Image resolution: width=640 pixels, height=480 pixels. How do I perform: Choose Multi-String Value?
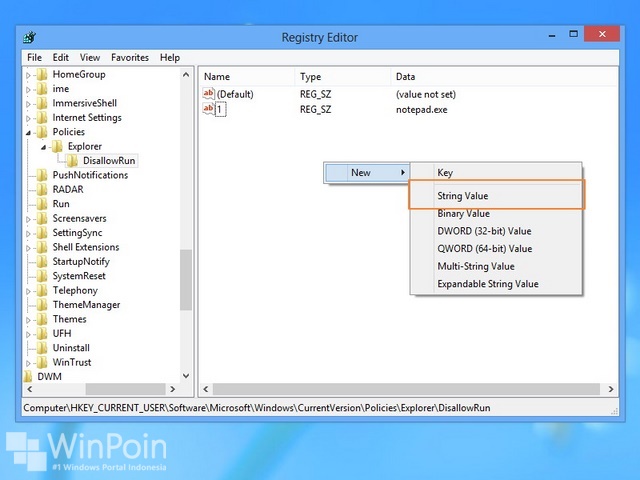(496, 266)
